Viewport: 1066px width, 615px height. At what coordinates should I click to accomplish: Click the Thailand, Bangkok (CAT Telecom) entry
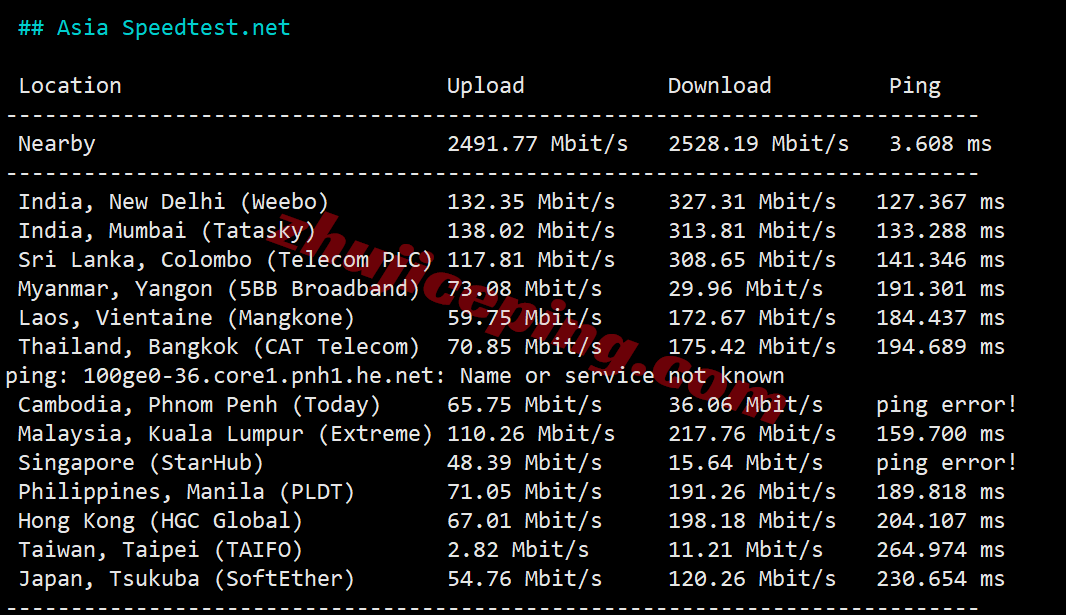tap(219, 347)
